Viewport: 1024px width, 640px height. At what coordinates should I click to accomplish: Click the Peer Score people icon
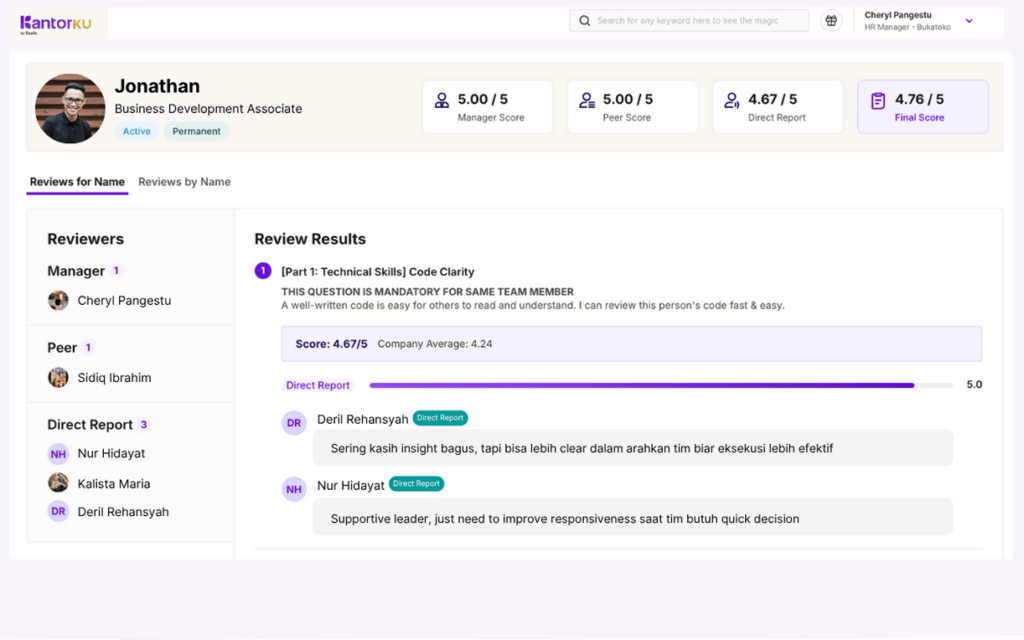pos(587,99)
